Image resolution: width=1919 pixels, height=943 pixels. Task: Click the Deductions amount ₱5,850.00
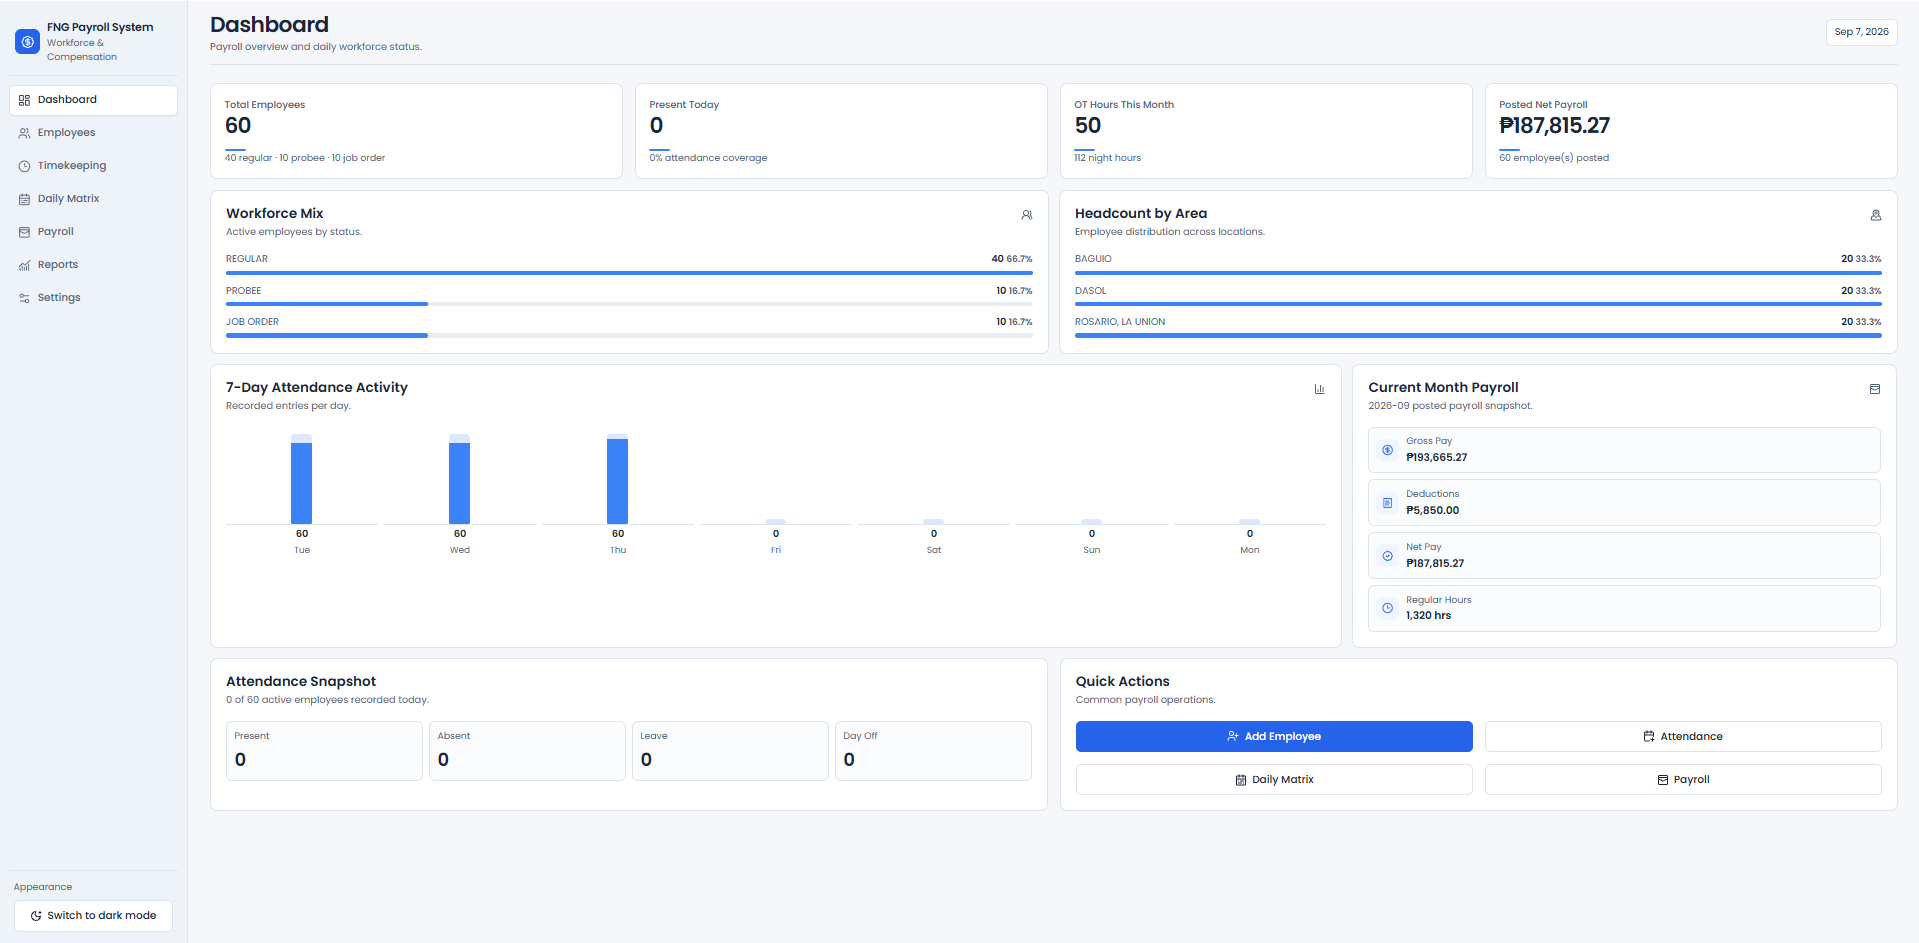click(1432, 511)
